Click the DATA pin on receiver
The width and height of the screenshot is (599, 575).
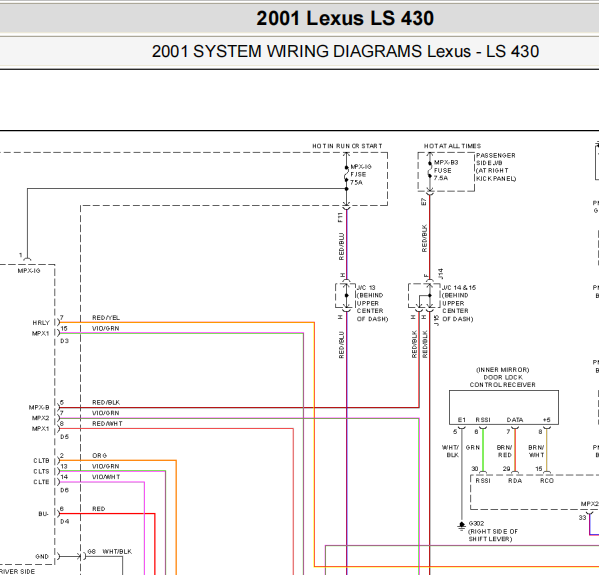tap(515, 420)
